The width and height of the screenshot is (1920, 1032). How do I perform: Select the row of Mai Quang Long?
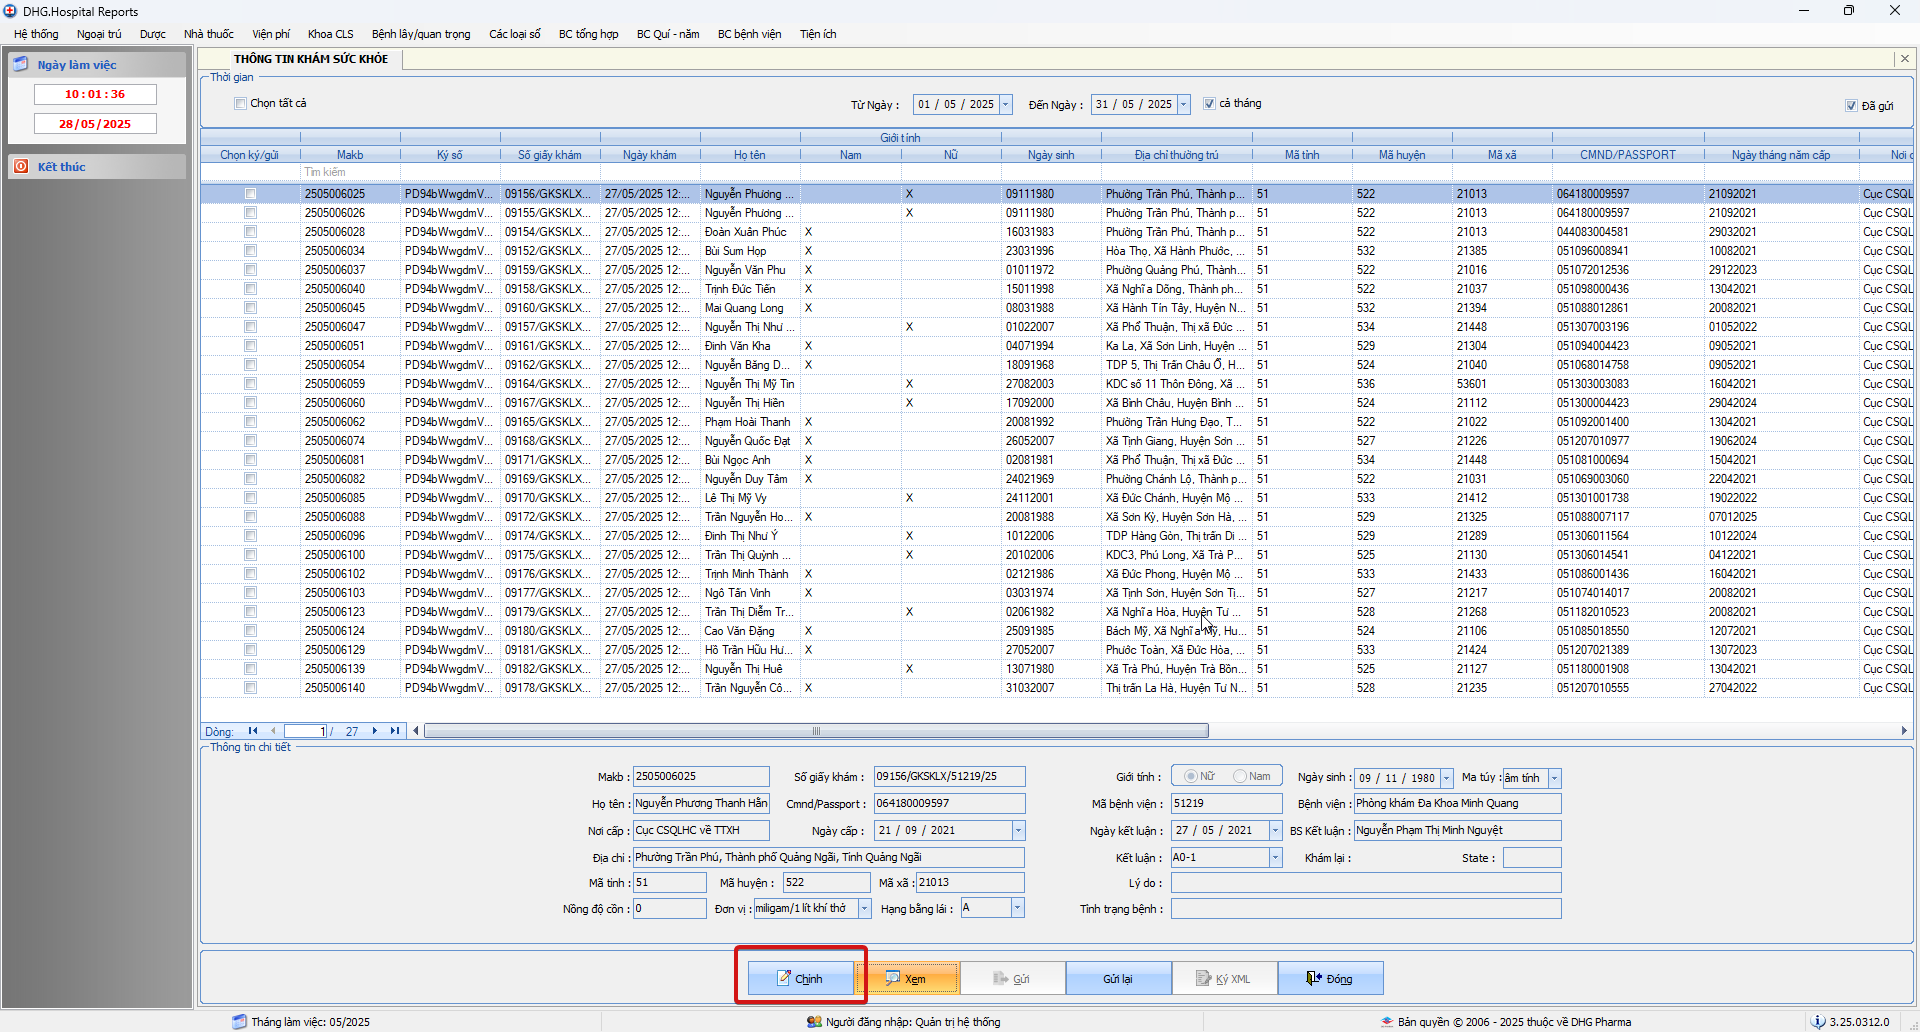1057,308
